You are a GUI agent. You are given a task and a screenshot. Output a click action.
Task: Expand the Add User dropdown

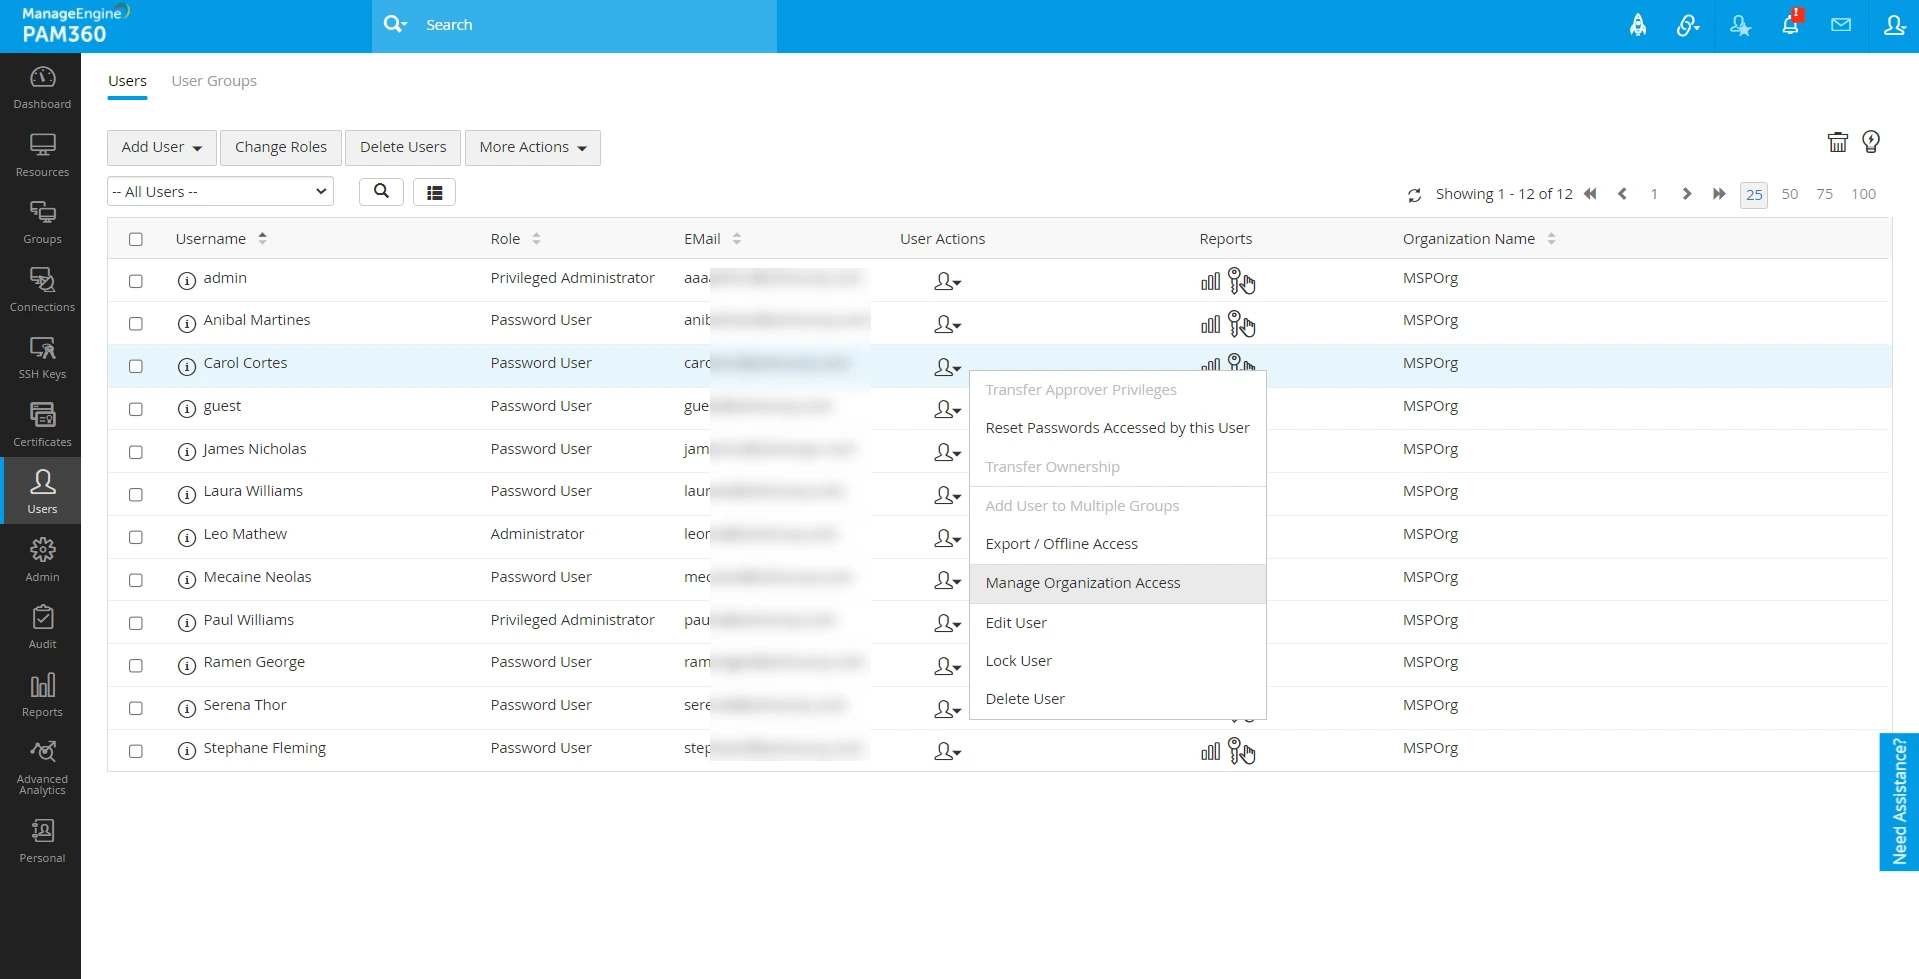(x=161, y=148)
